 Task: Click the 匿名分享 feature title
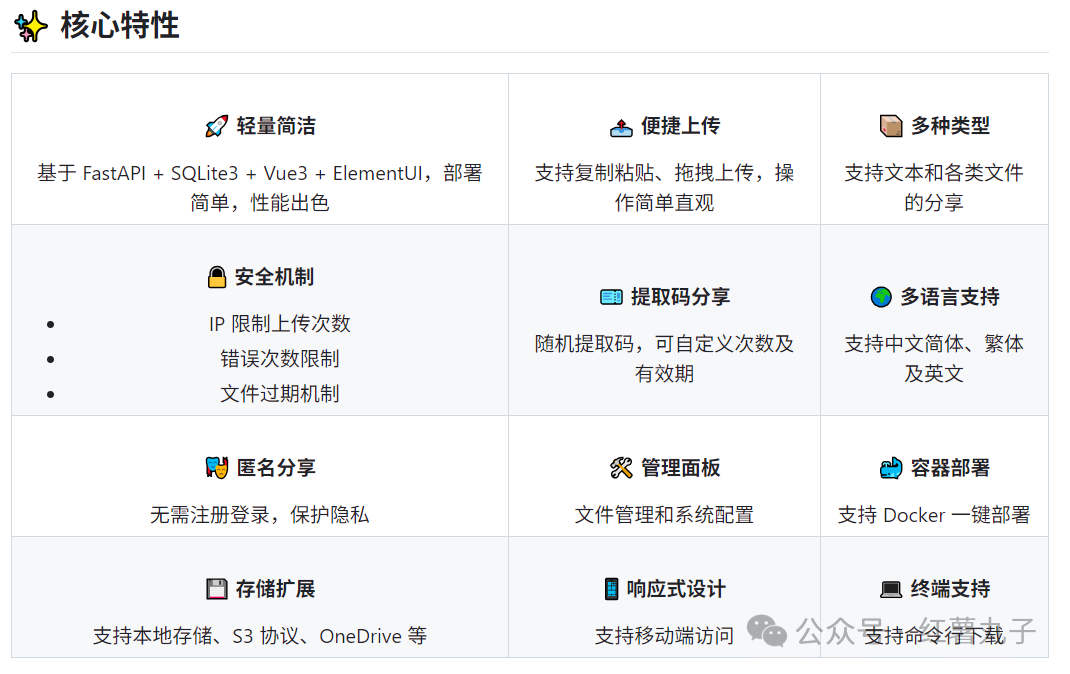click(276, 468)
